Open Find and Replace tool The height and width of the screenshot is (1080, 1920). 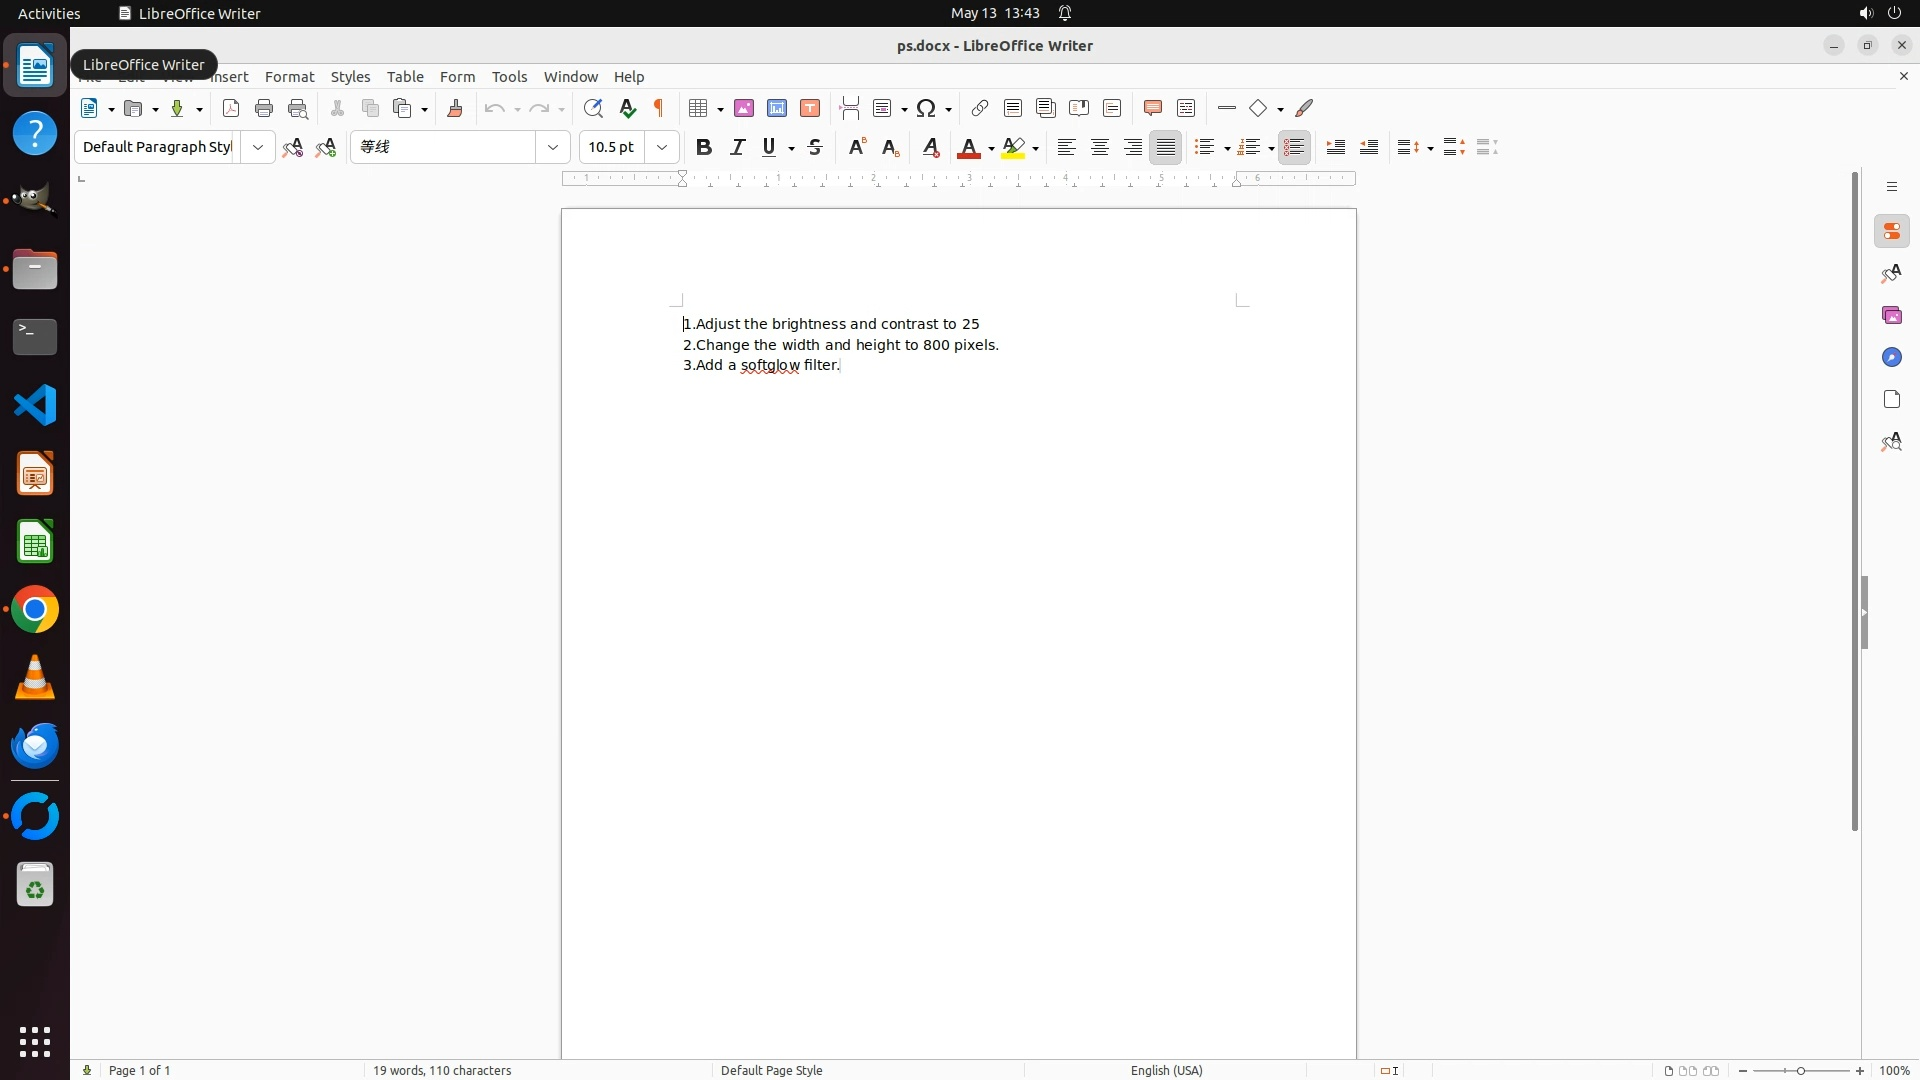point(593,108)
